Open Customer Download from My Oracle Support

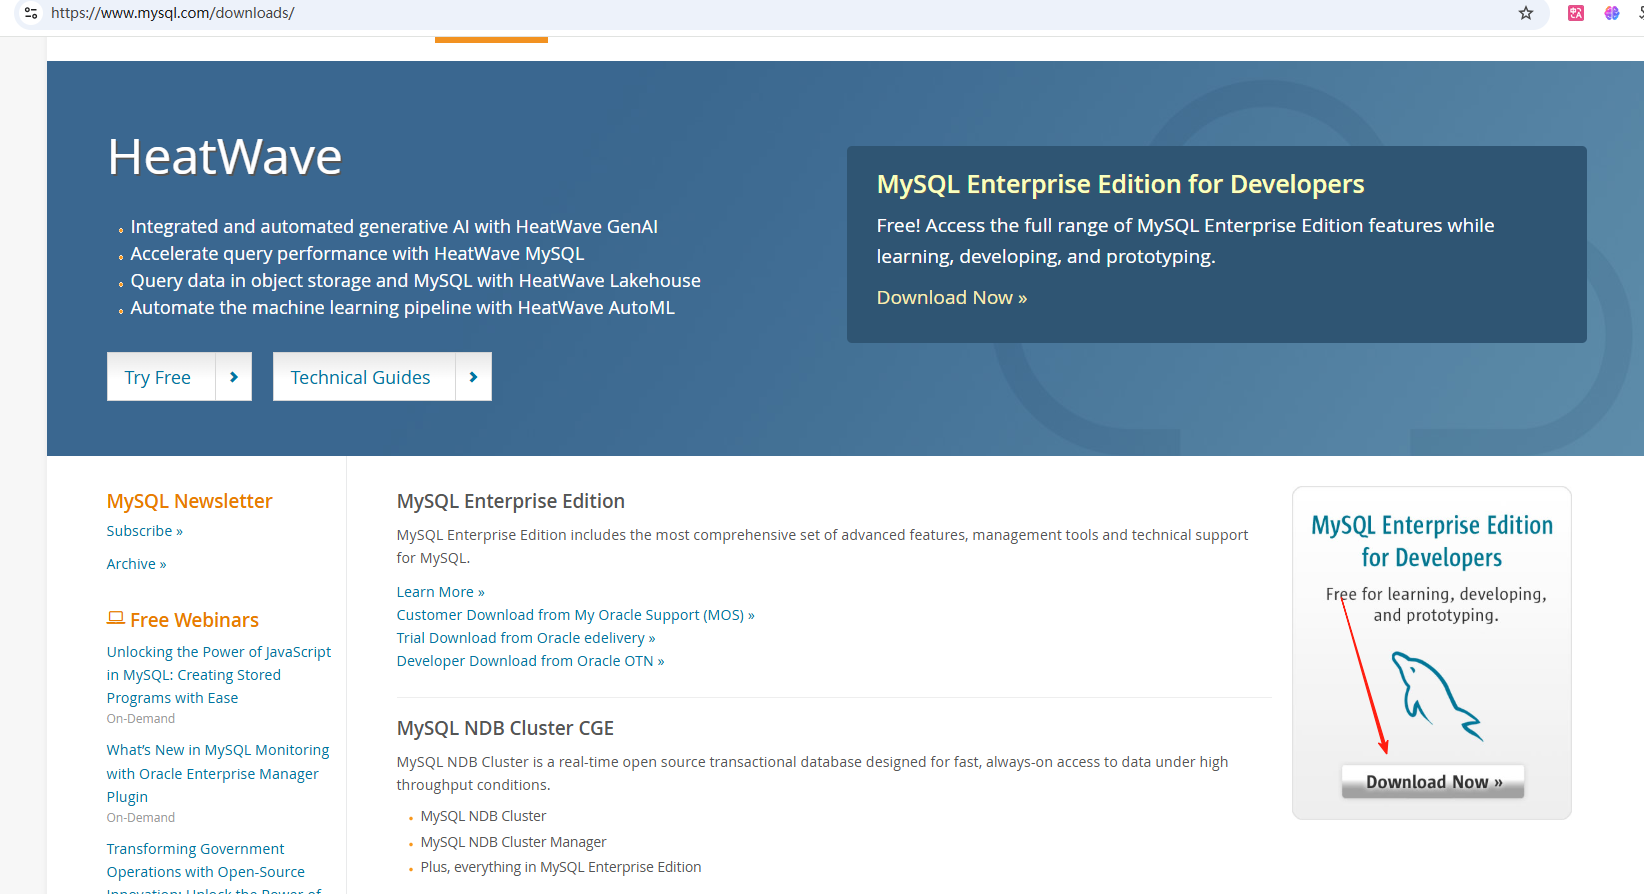point(576,615)
